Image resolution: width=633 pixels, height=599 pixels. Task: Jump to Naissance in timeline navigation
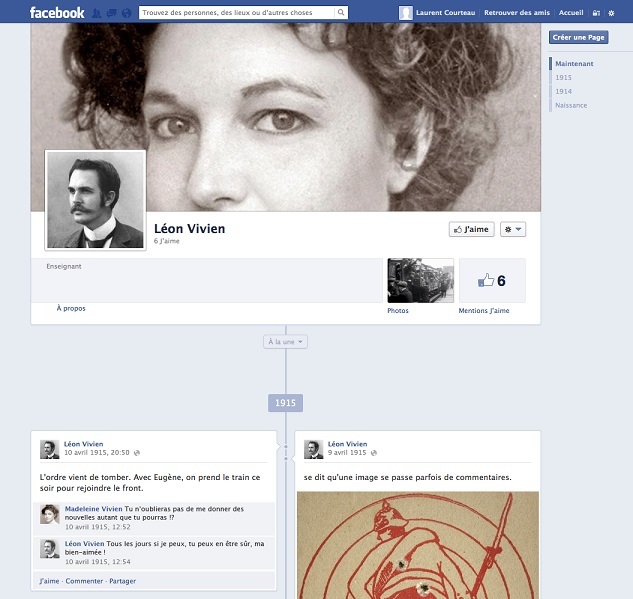pos(571,105)
